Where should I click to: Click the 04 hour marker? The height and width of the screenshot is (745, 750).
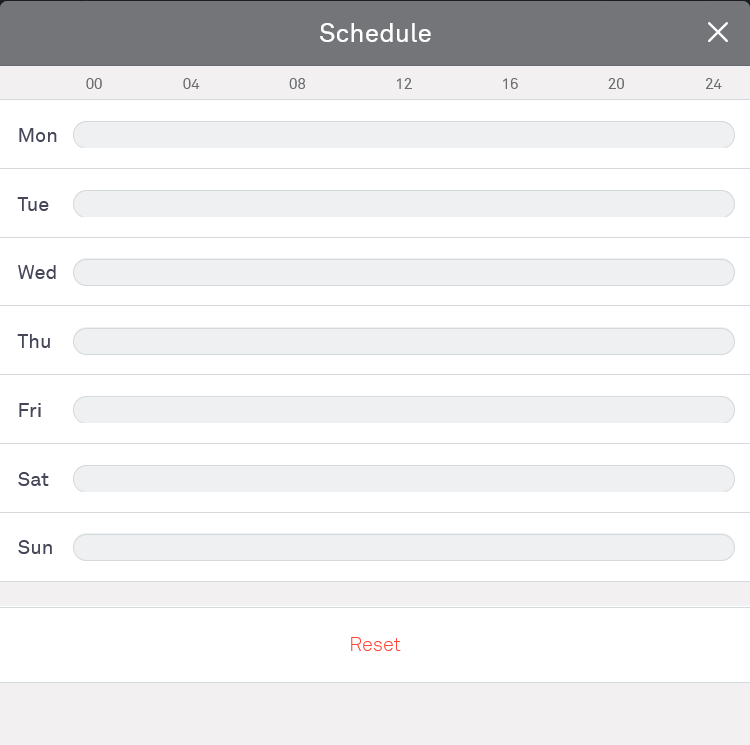(191, 84)
